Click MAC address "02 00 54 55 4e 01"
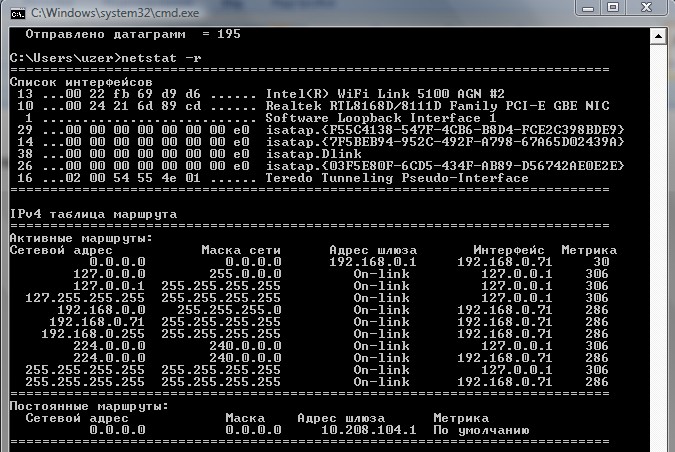This screenshot has width=675, height=452. 133,178
